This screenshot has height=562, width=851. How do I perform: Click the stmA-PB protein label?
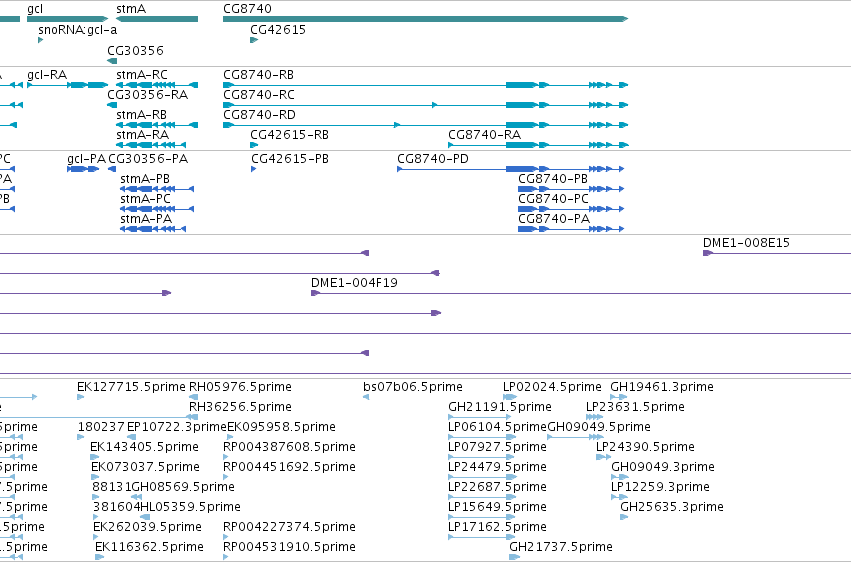point(145,179)
